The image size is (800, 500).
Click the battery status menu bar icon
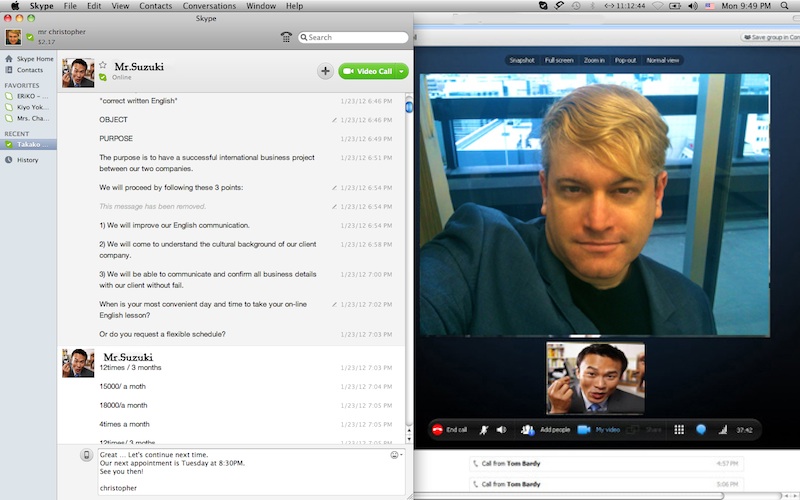pyautogui.click(x=674, y=6)
